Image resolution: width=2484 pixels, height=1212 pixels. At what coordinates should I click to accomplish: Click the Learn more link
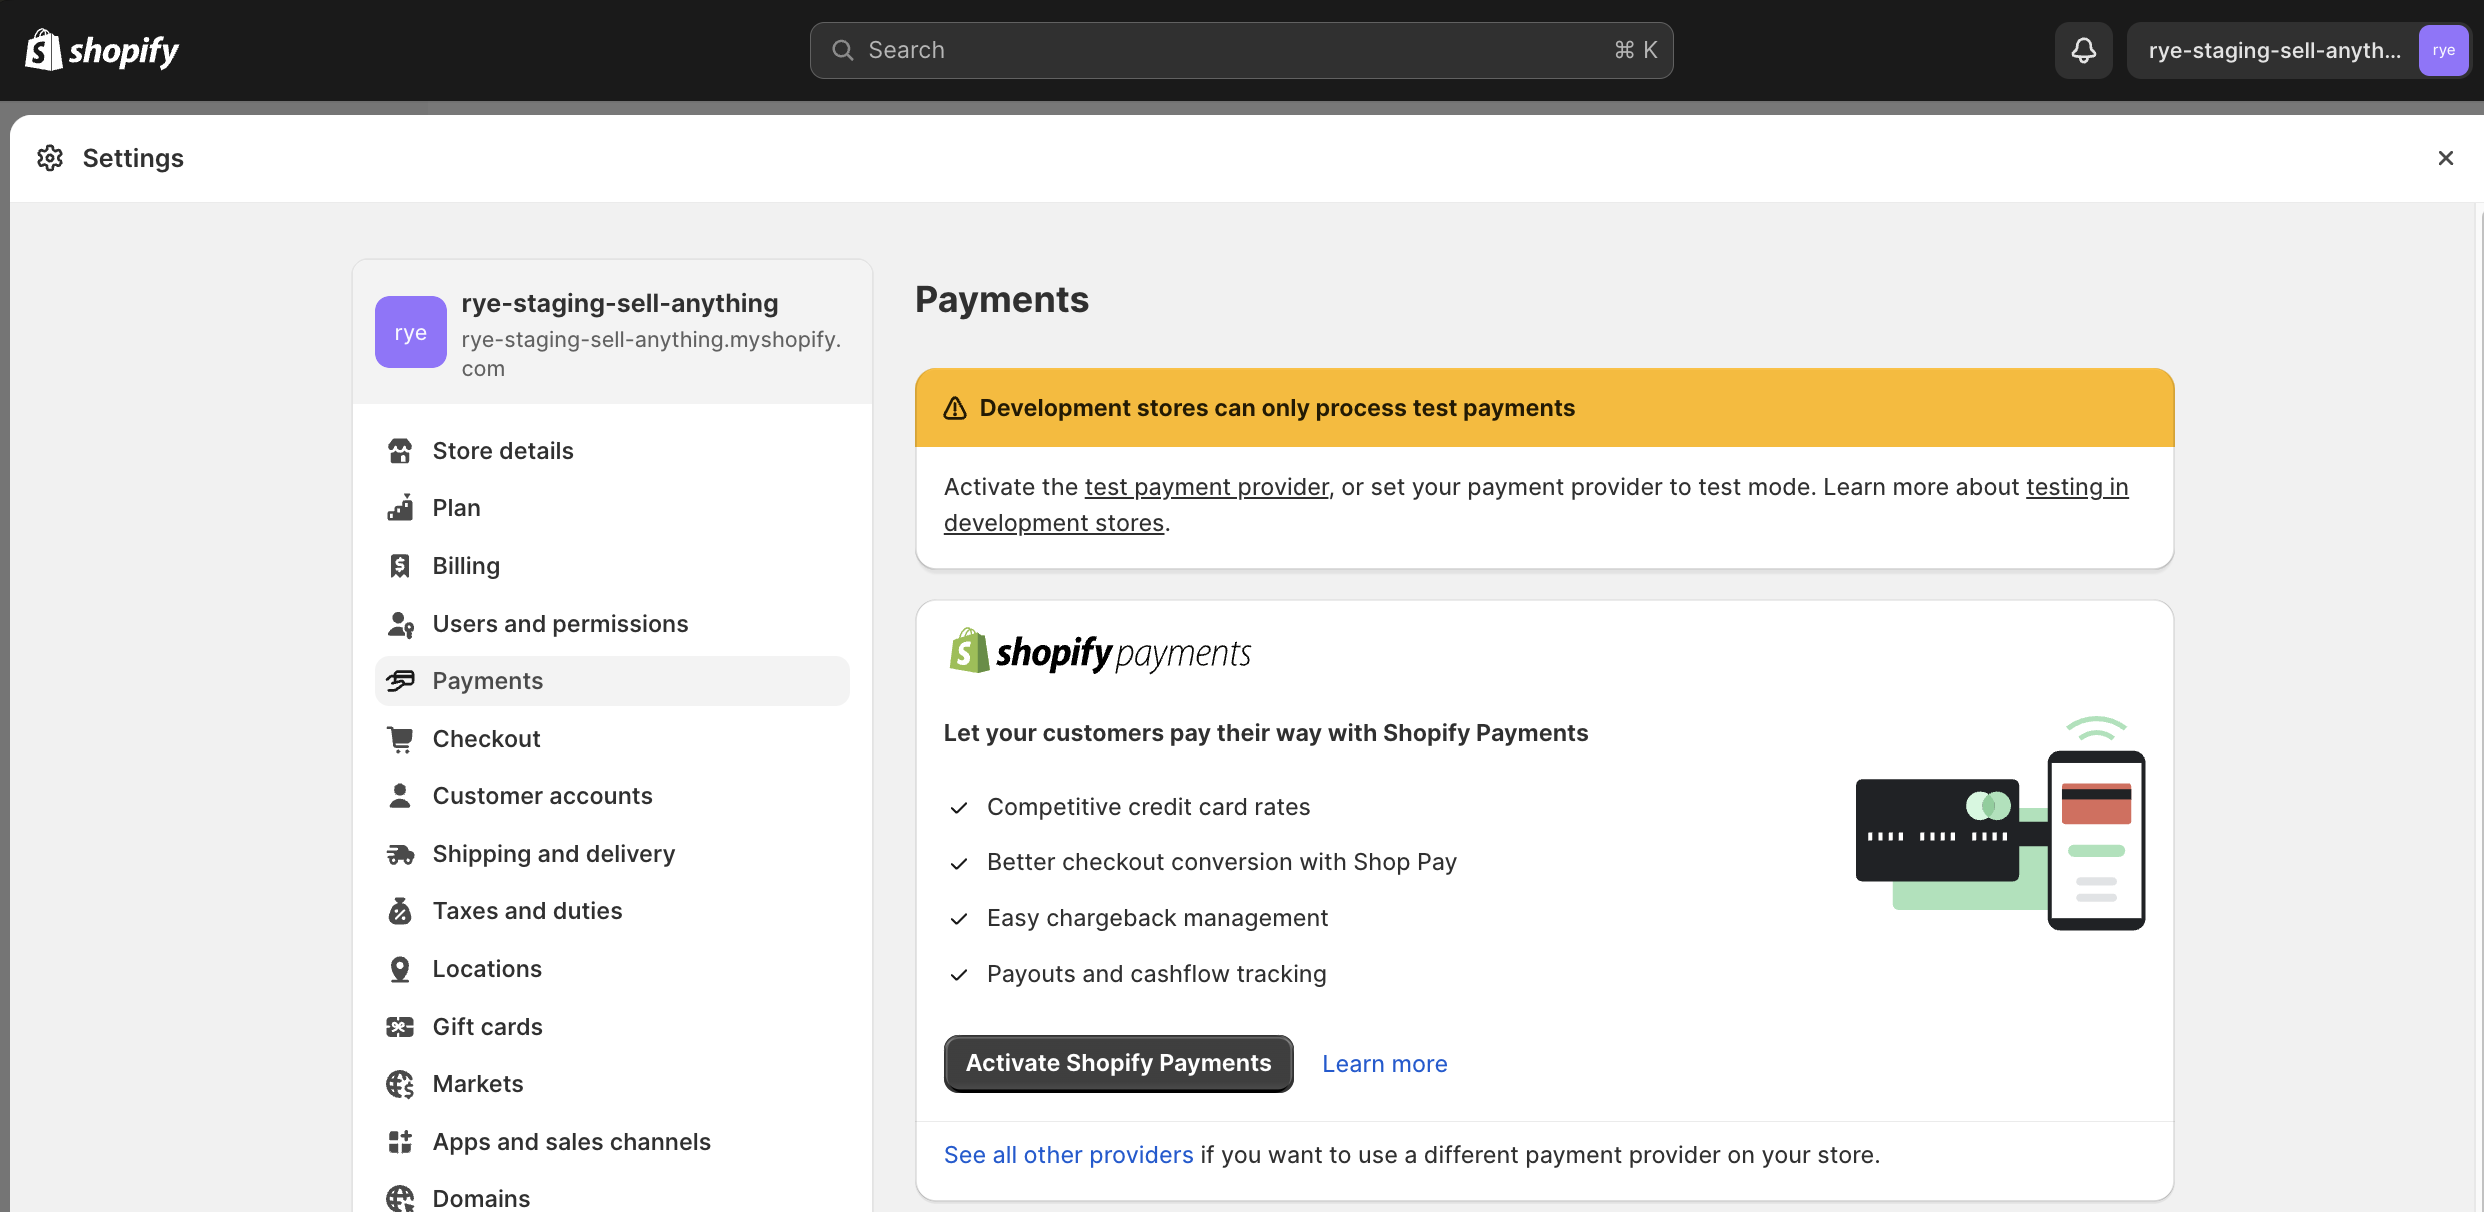[1384, 1064]
